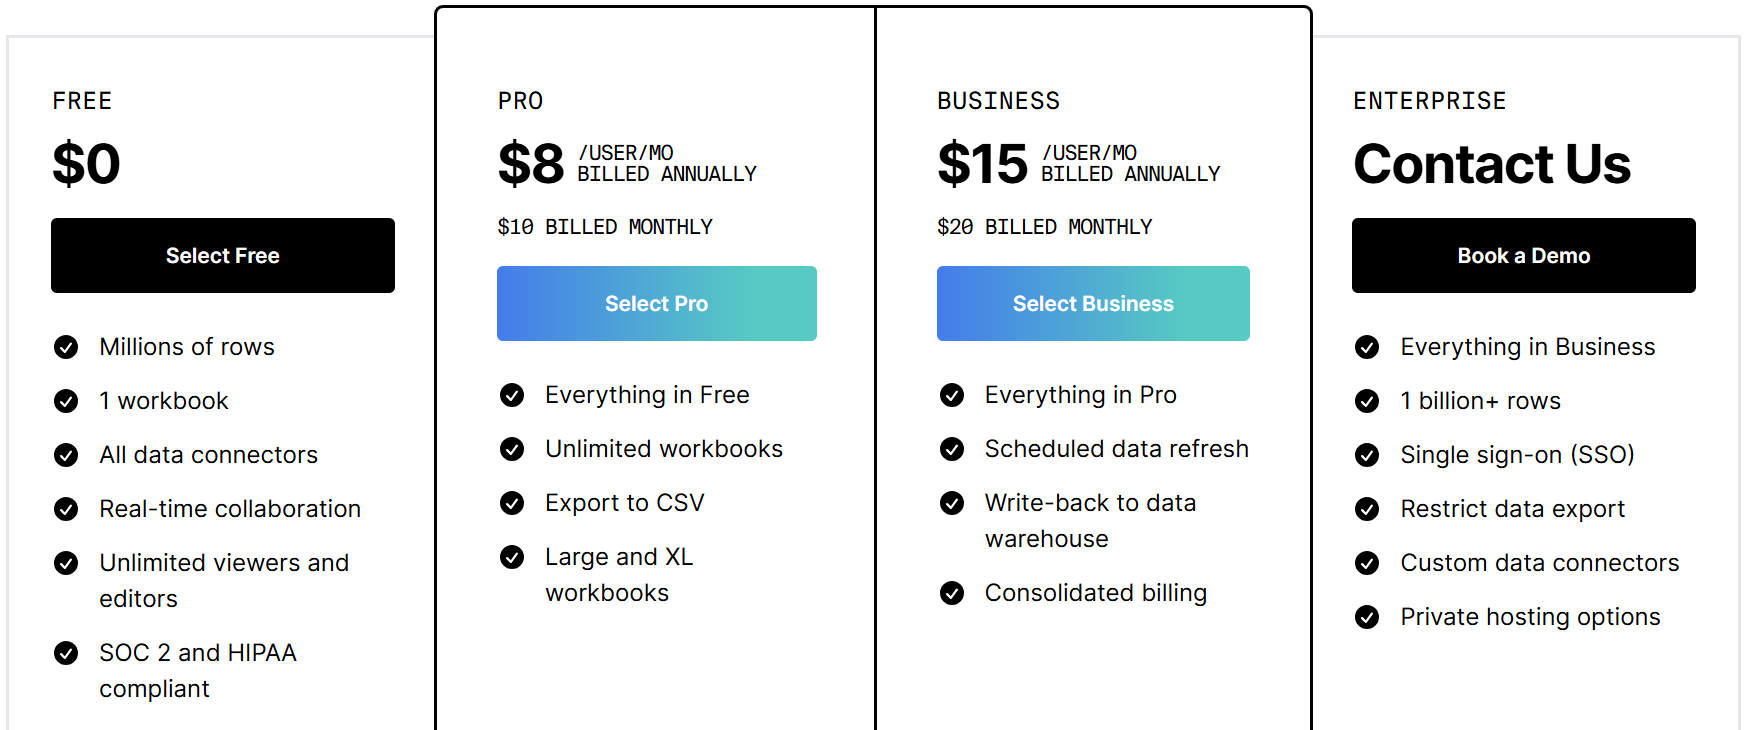The width and height of the screenshot is (1749, 730).
Task: Click the Business plan title
Action: [x=998, y=101]
